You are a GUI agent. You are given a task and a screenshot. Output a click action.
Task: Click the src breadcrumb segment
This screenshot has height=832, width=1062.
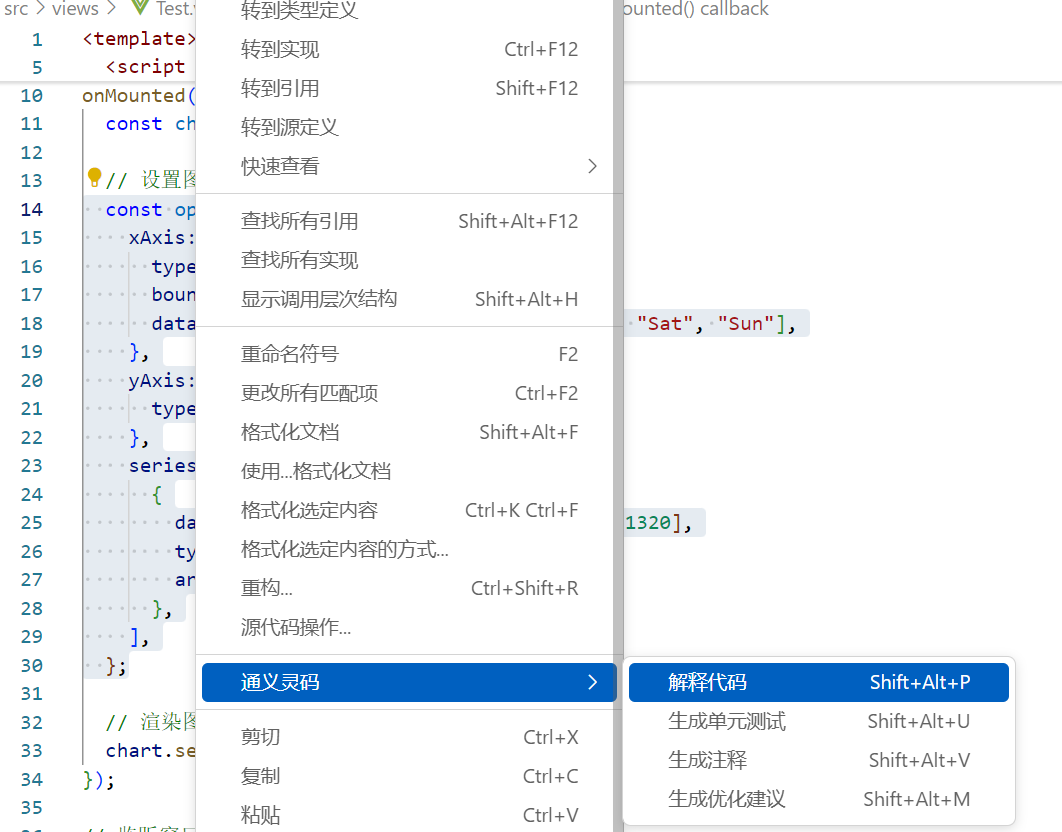[16, 9]
